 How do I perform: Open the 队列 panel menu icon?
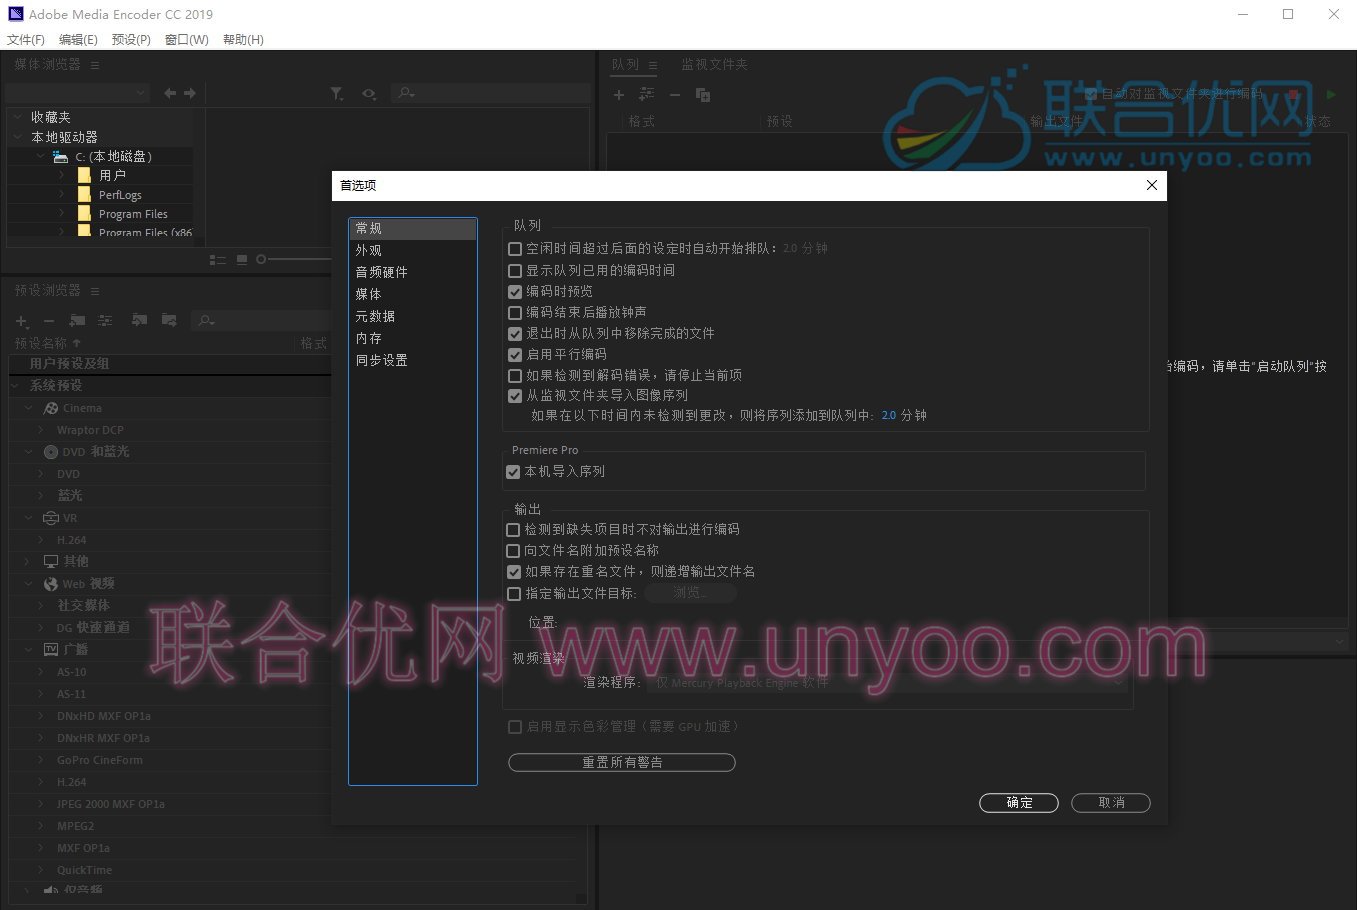653,65
